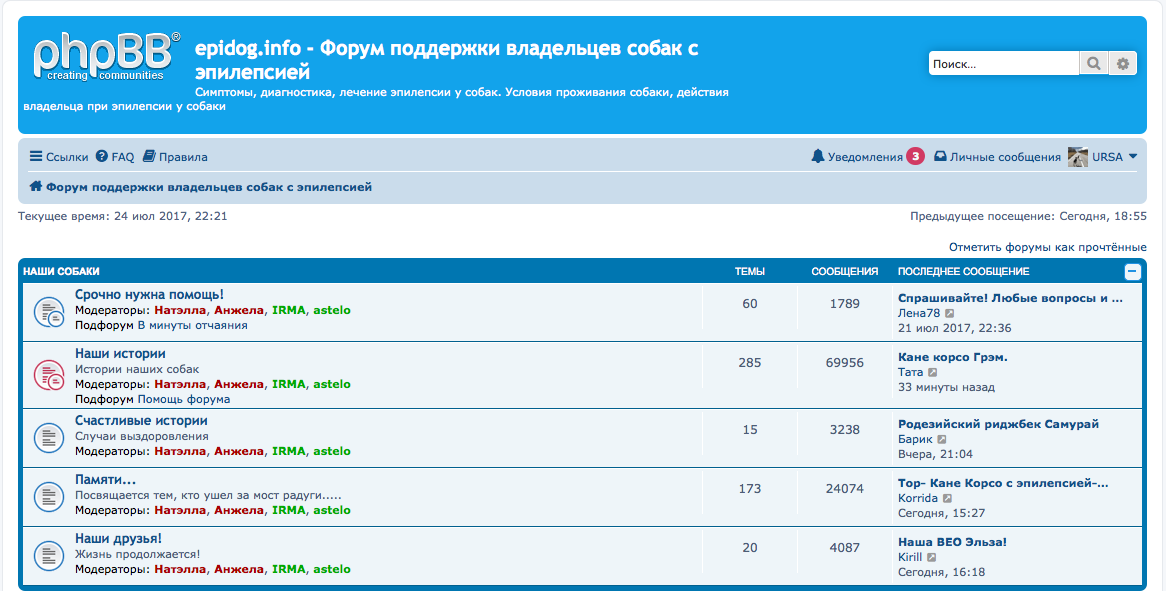This screenshot has height=591, width=1166.
Task: Collapse the Наши собаки category
Action: click(1132, 271)
